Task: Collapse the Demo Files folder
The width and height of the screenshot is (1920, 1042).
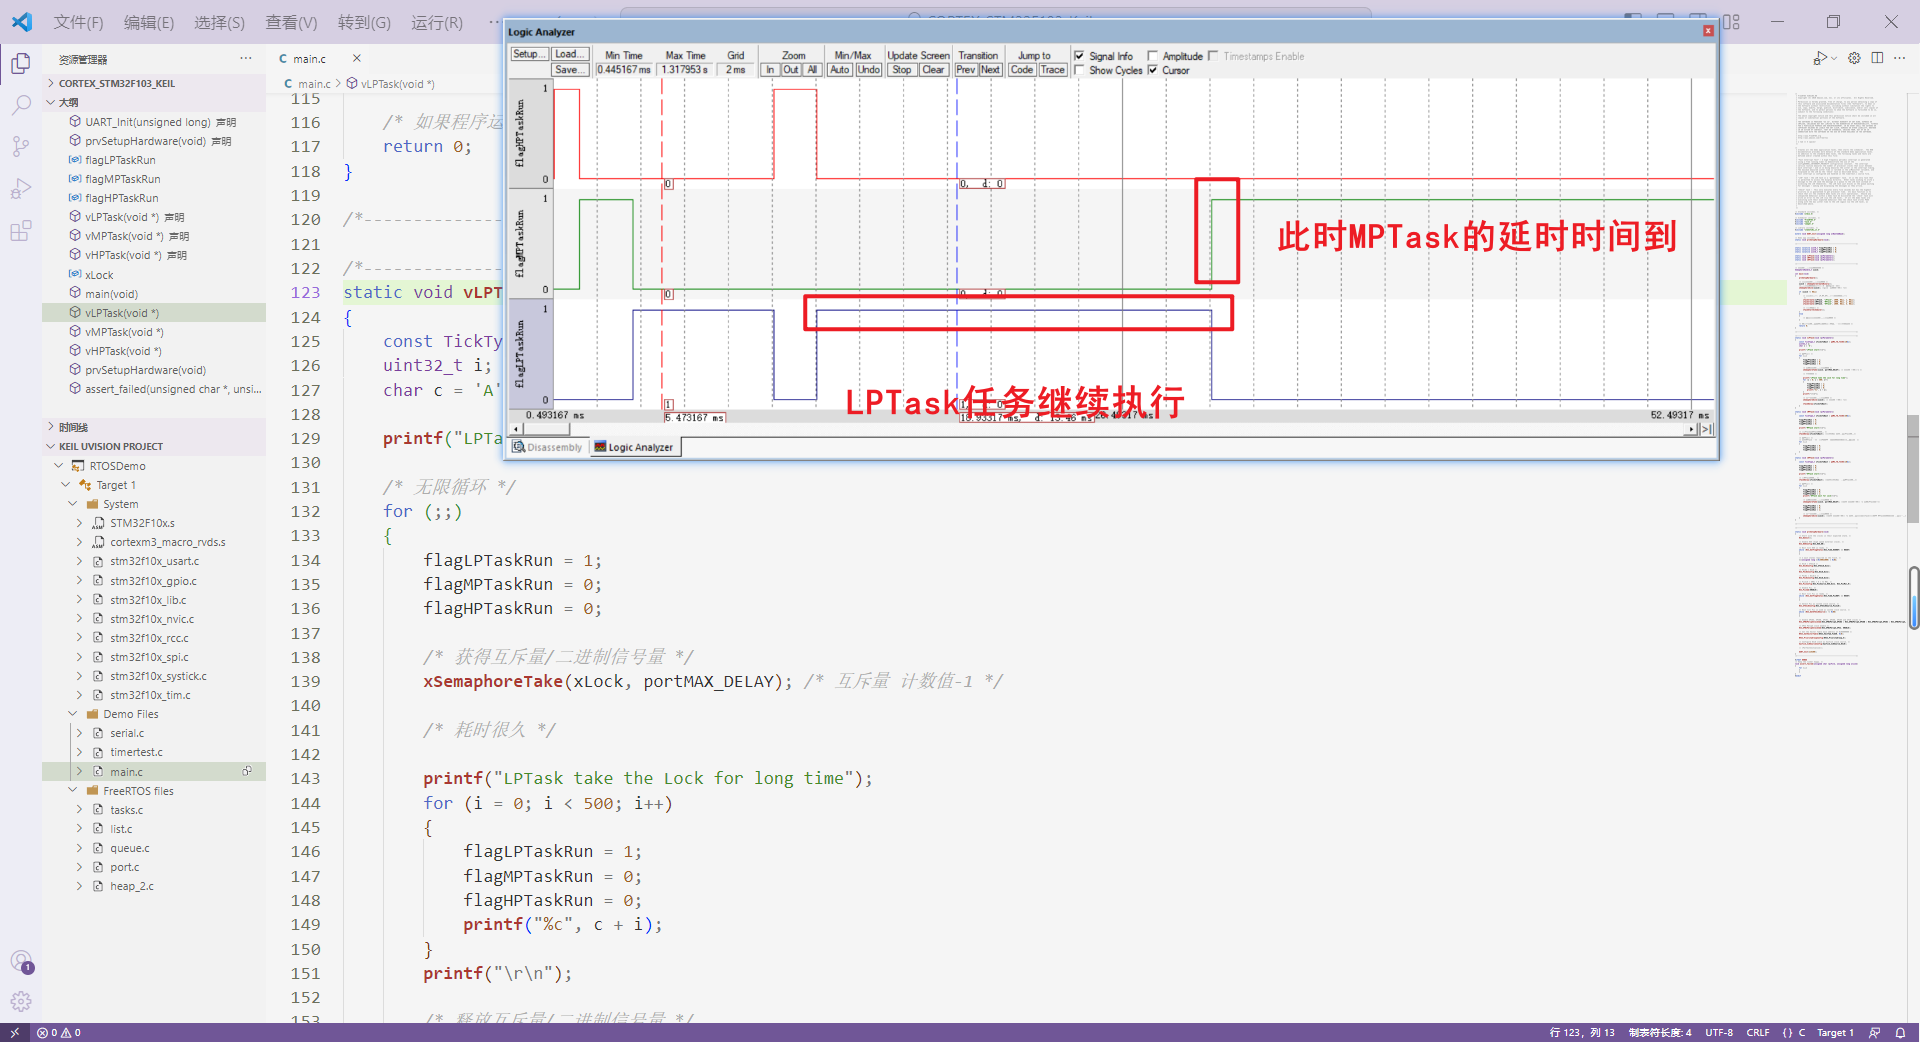Action: click(x=73, y=714)
